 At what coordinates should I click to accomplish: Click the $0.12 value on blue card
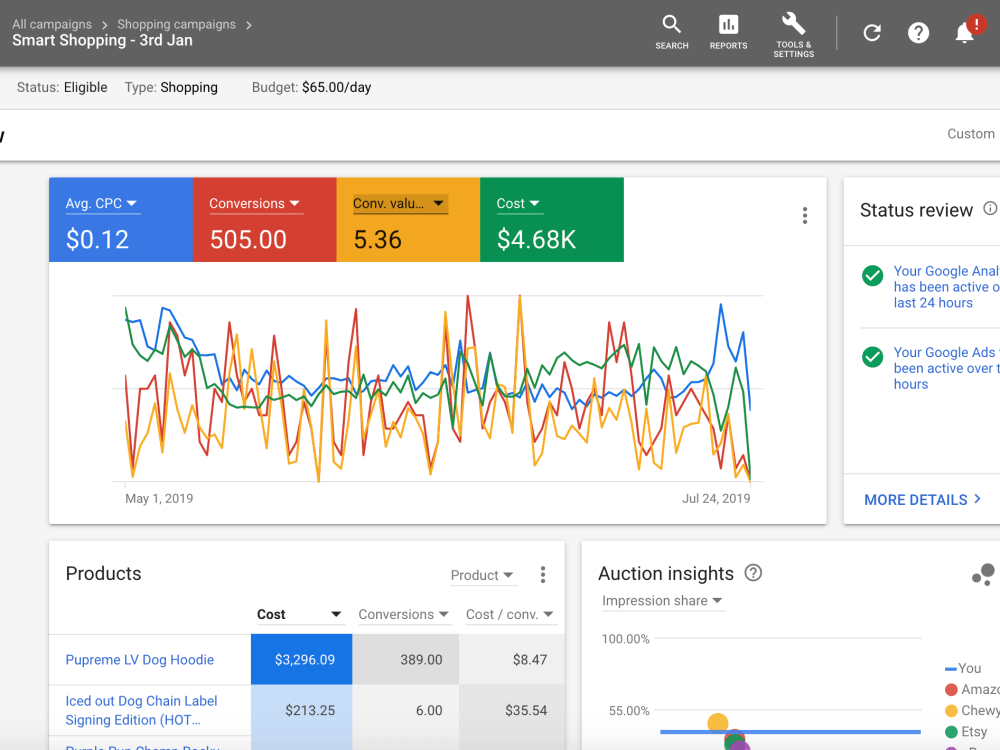coord(97,240)
